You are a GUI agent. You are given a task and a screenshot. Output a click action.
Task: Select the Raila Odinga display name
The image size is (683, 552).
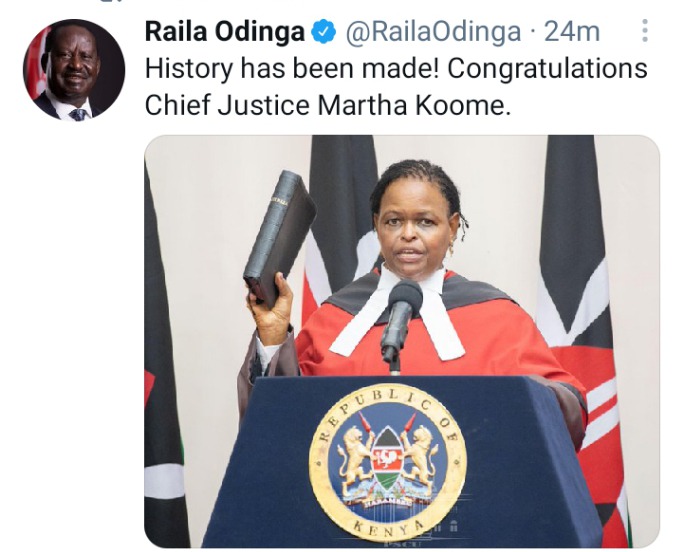pos(224,32)
